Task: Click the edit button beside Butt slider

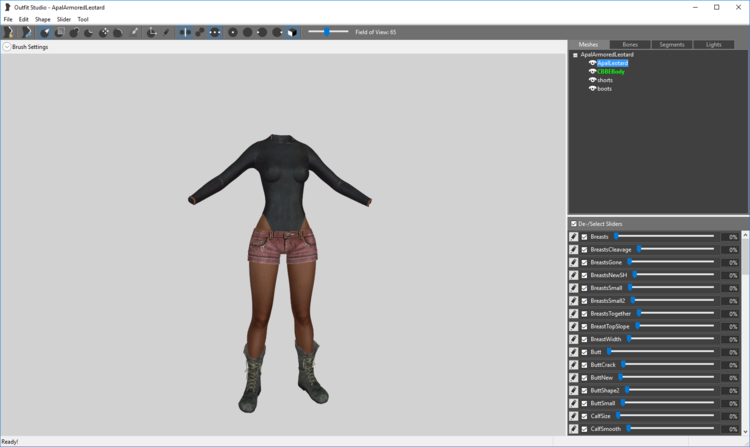Action: (574, 352)
